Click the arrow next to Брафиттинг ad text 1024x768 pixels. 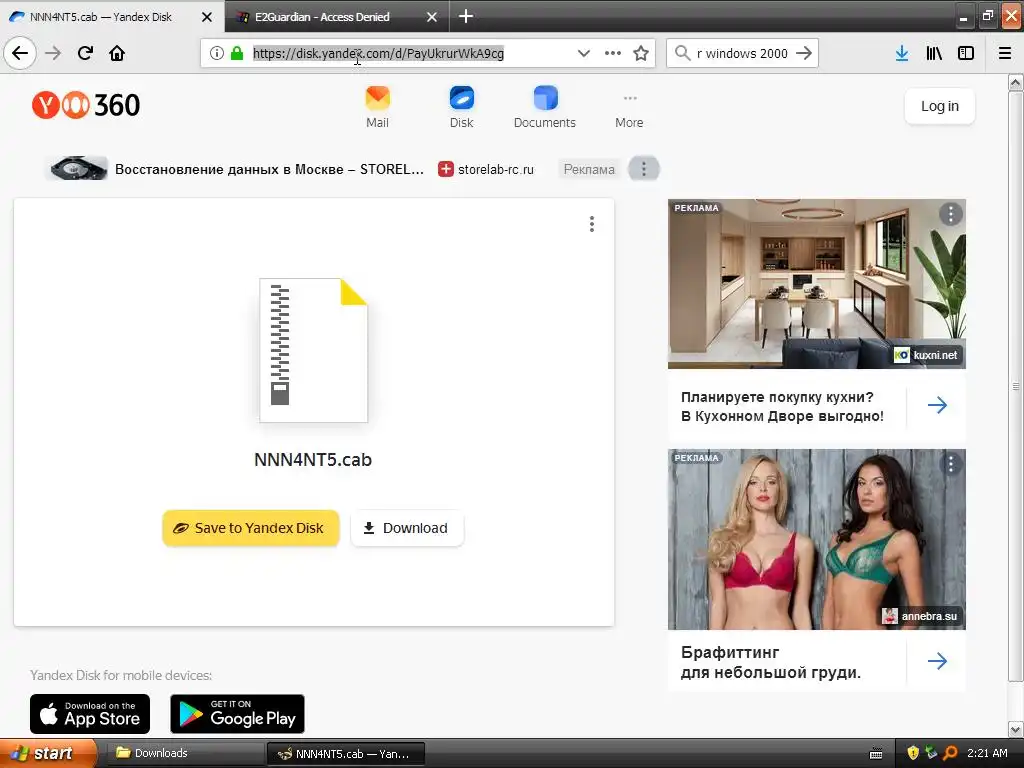937,661
